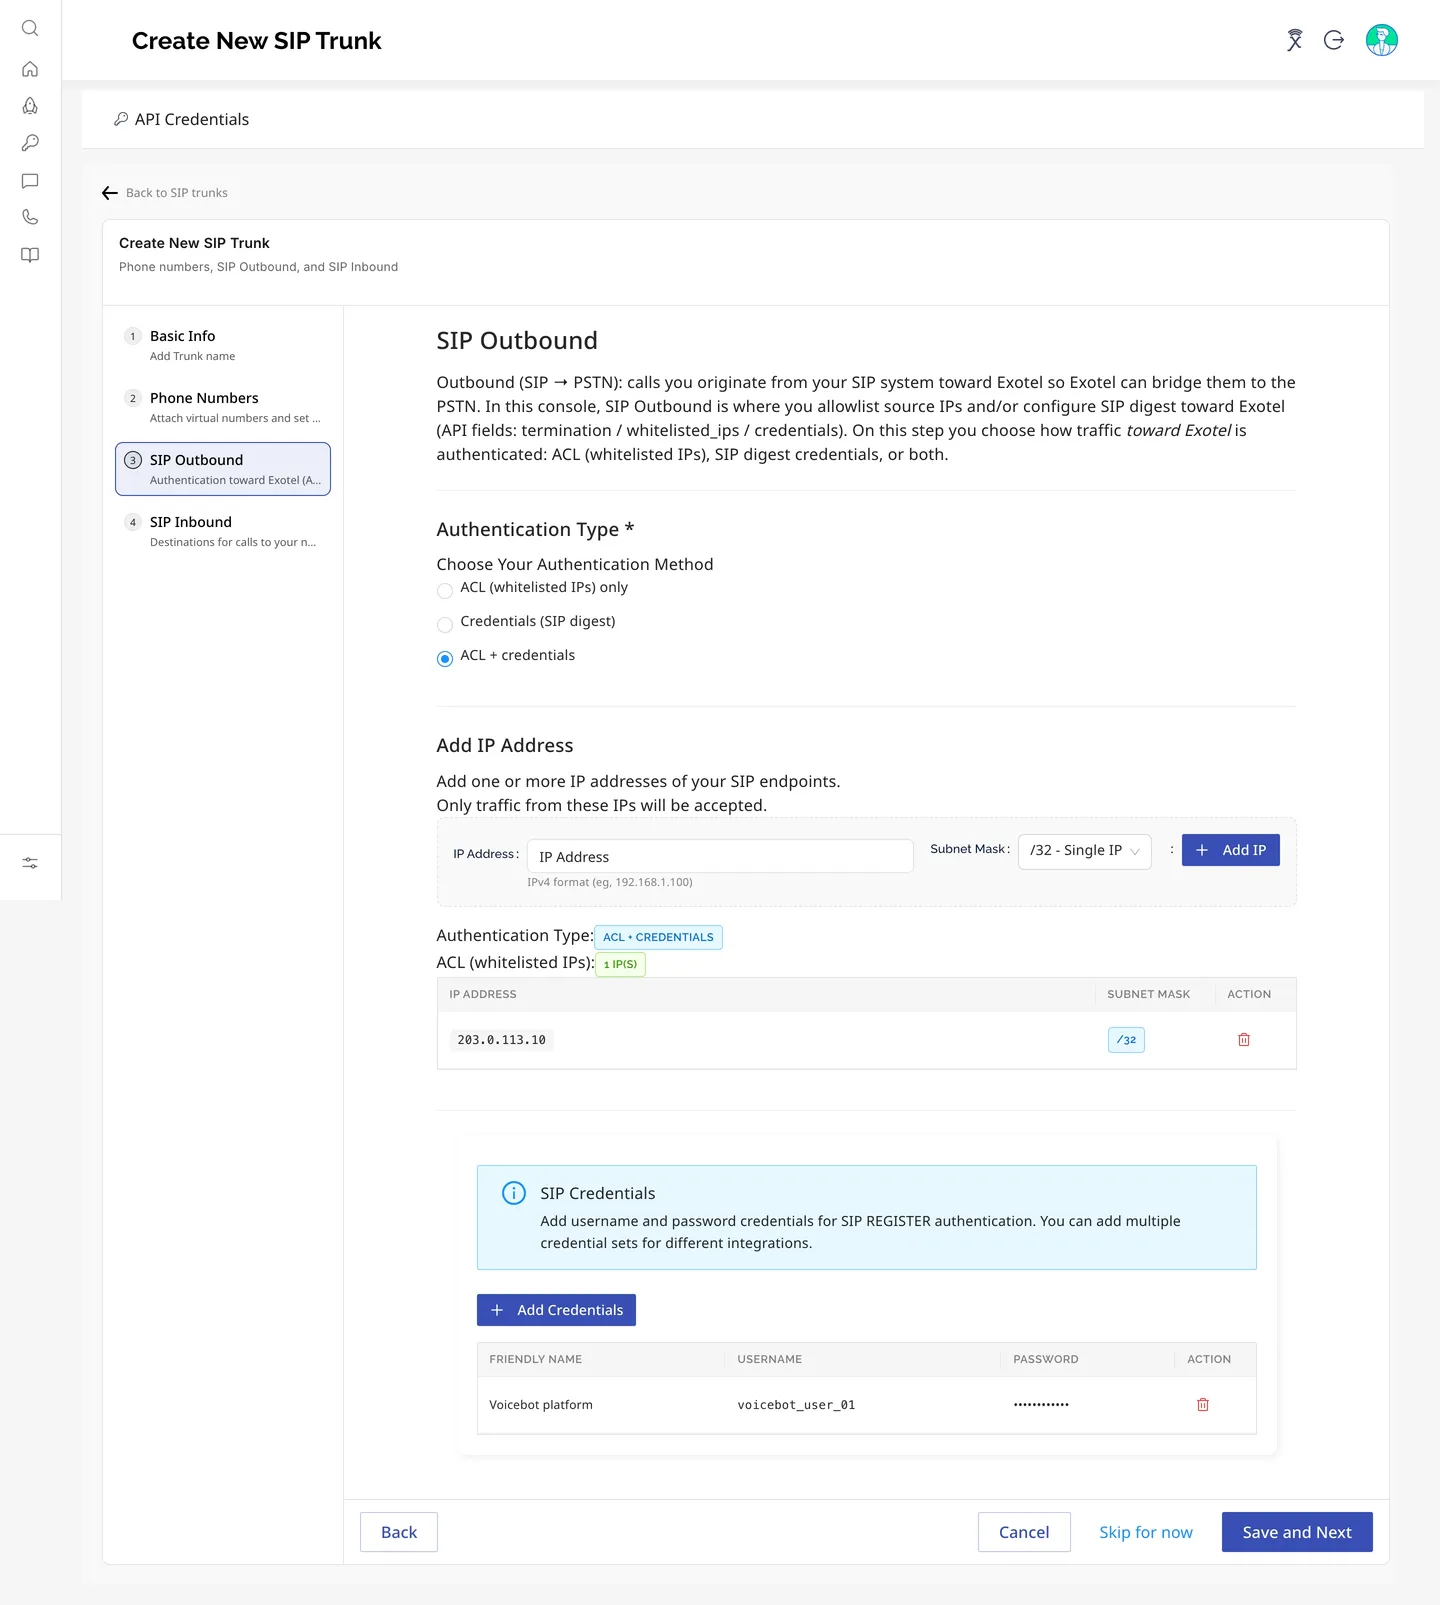The width and height of the screenshot is (1440, 1605).
Task: Go to SIP Inbound step
Action: tap(223, 531)
